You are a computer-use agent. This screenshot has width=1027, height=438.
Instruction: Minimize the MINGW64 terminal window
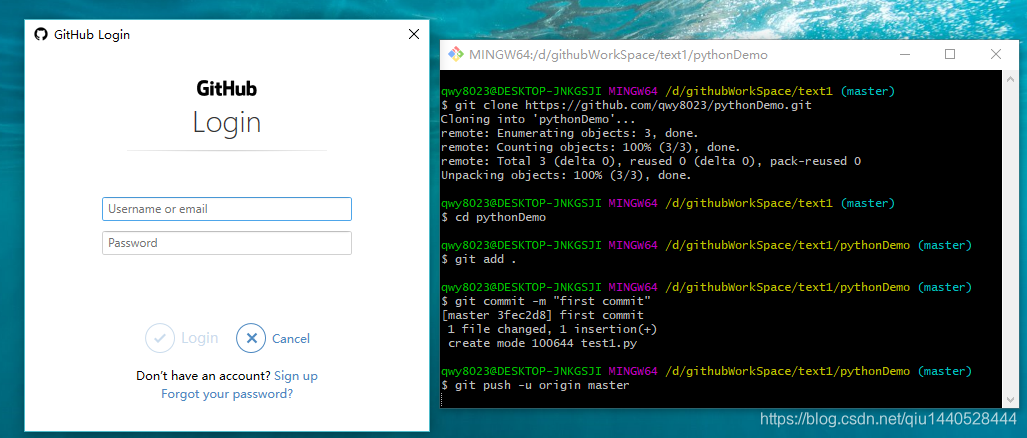coord(905,54)
